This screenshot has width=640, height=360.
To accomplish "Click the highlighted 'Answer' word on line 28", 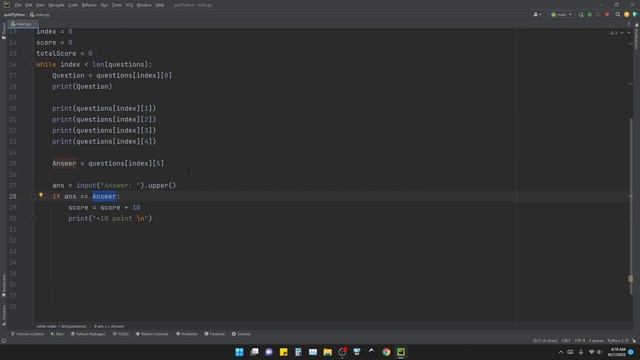I will pos(104,197).
